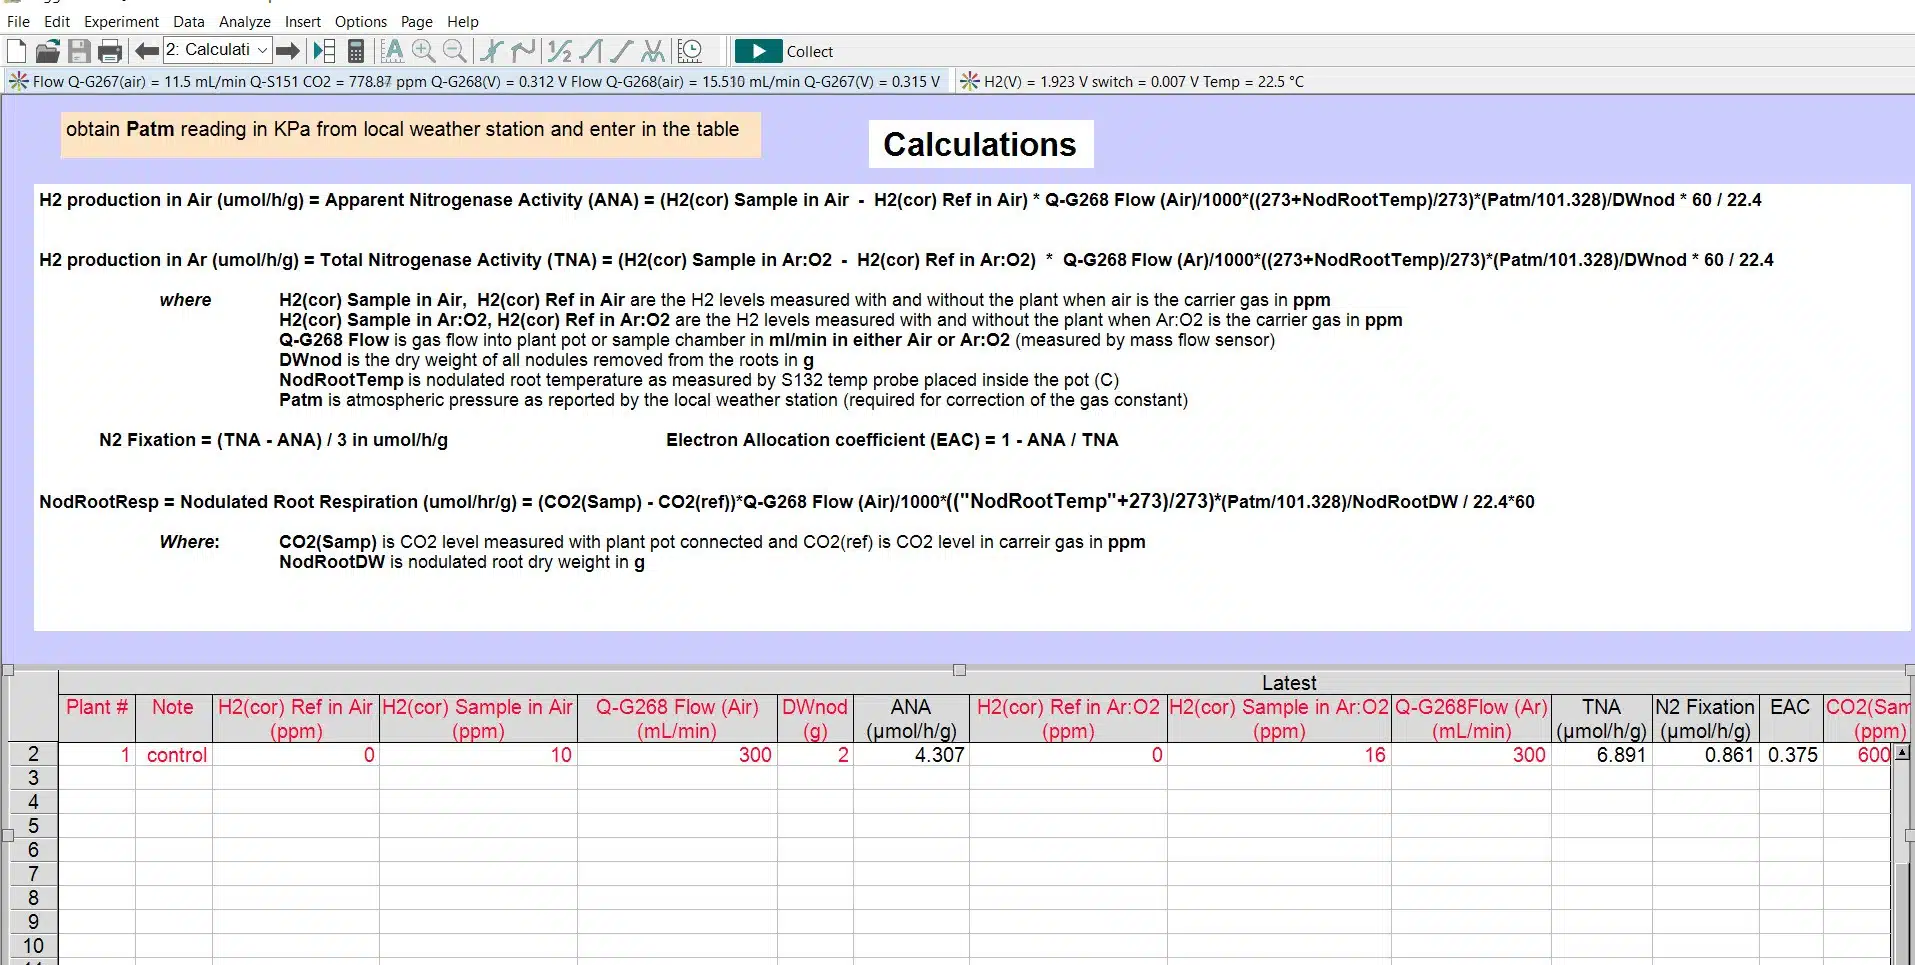Open the page selection dropdown
1915x965 pixels.
pyautogui.click(x=258, y=49)
